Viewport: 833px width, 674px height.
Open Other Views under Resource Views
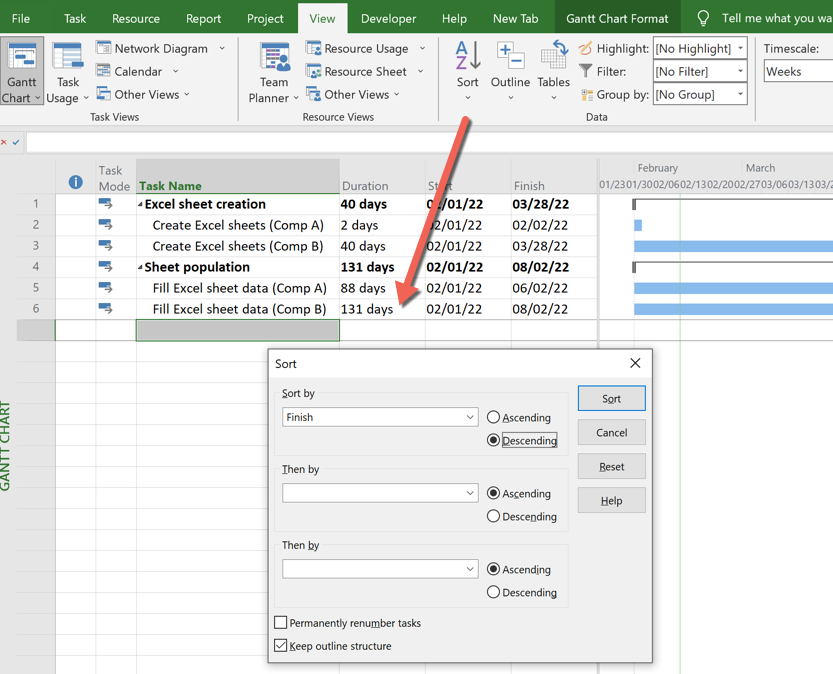[x=353, y=95]
